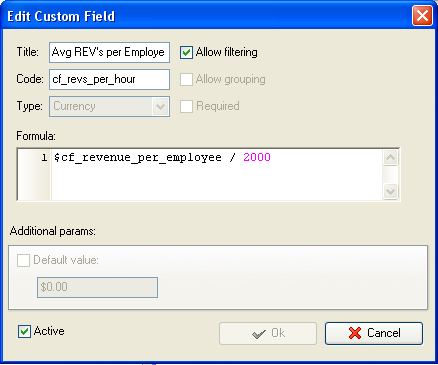Enable the Default value checkbox
Screen dimensions: 438x365
point(23,260)
